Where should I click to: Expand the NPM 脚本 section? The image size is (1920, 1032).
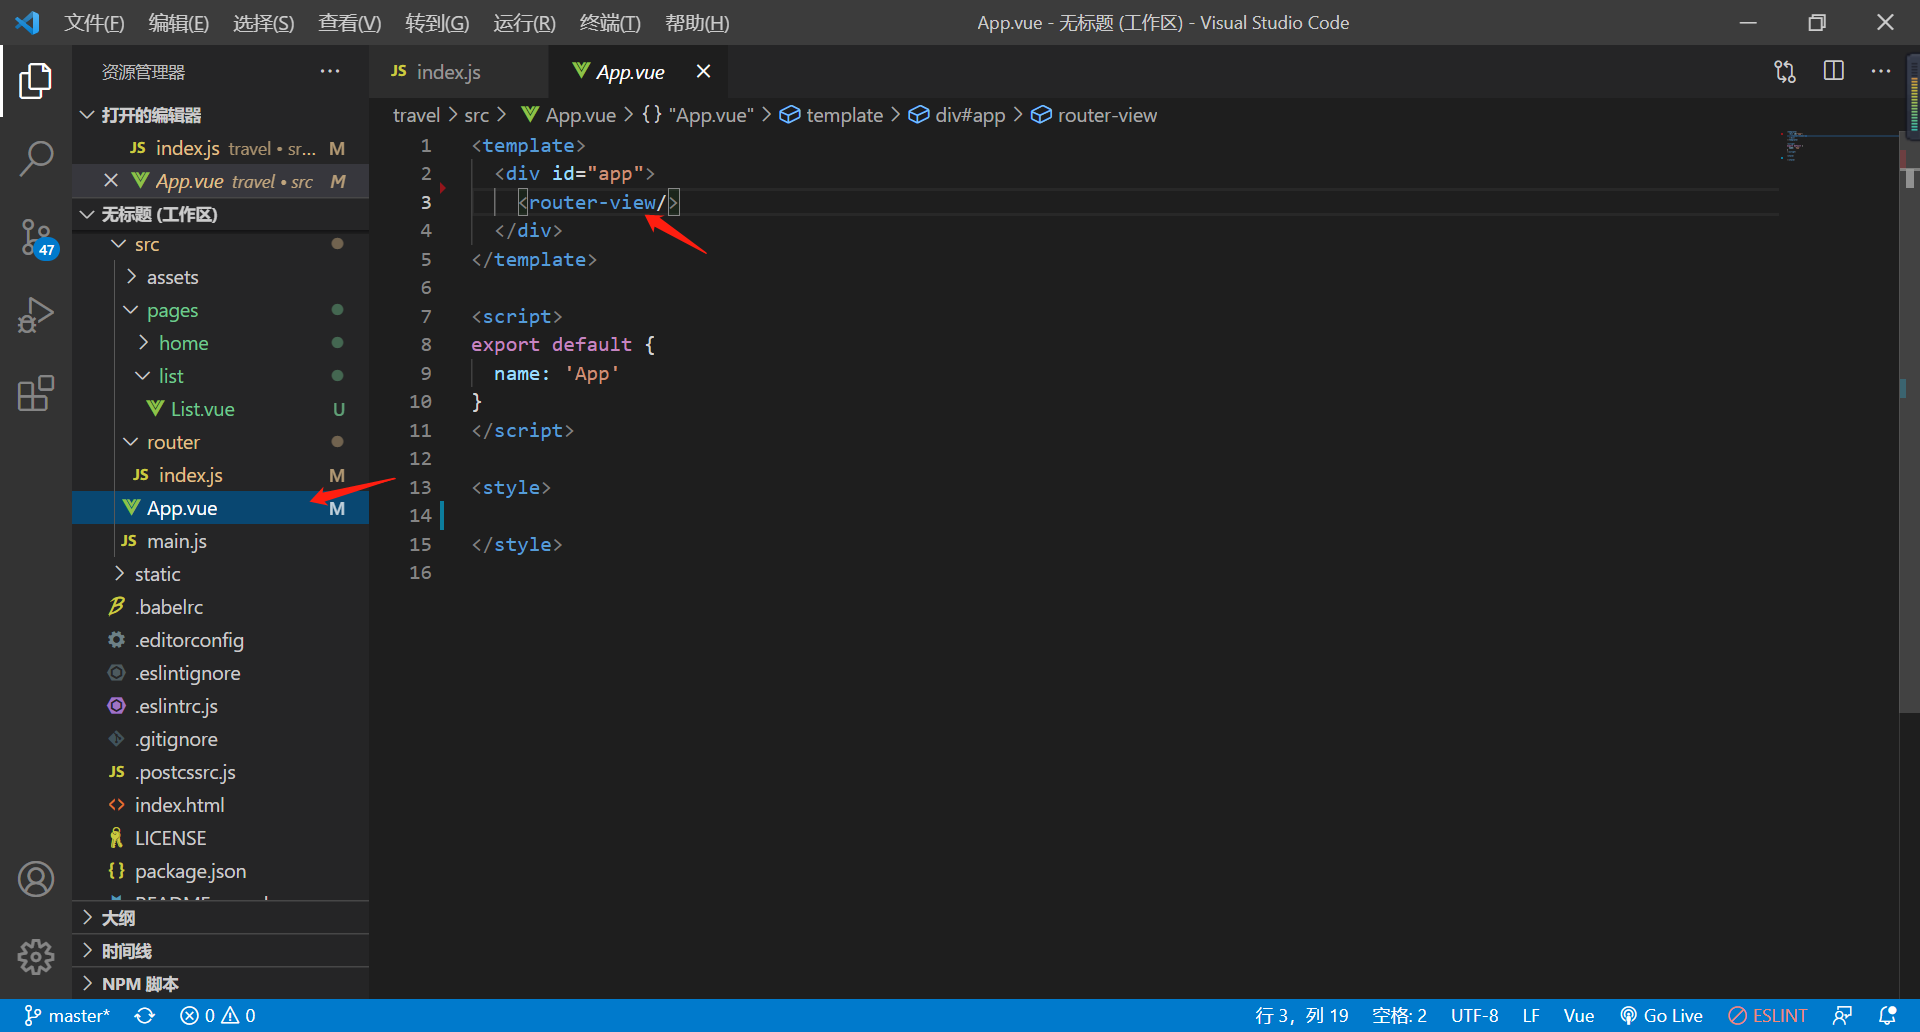[x=220, y=984]
